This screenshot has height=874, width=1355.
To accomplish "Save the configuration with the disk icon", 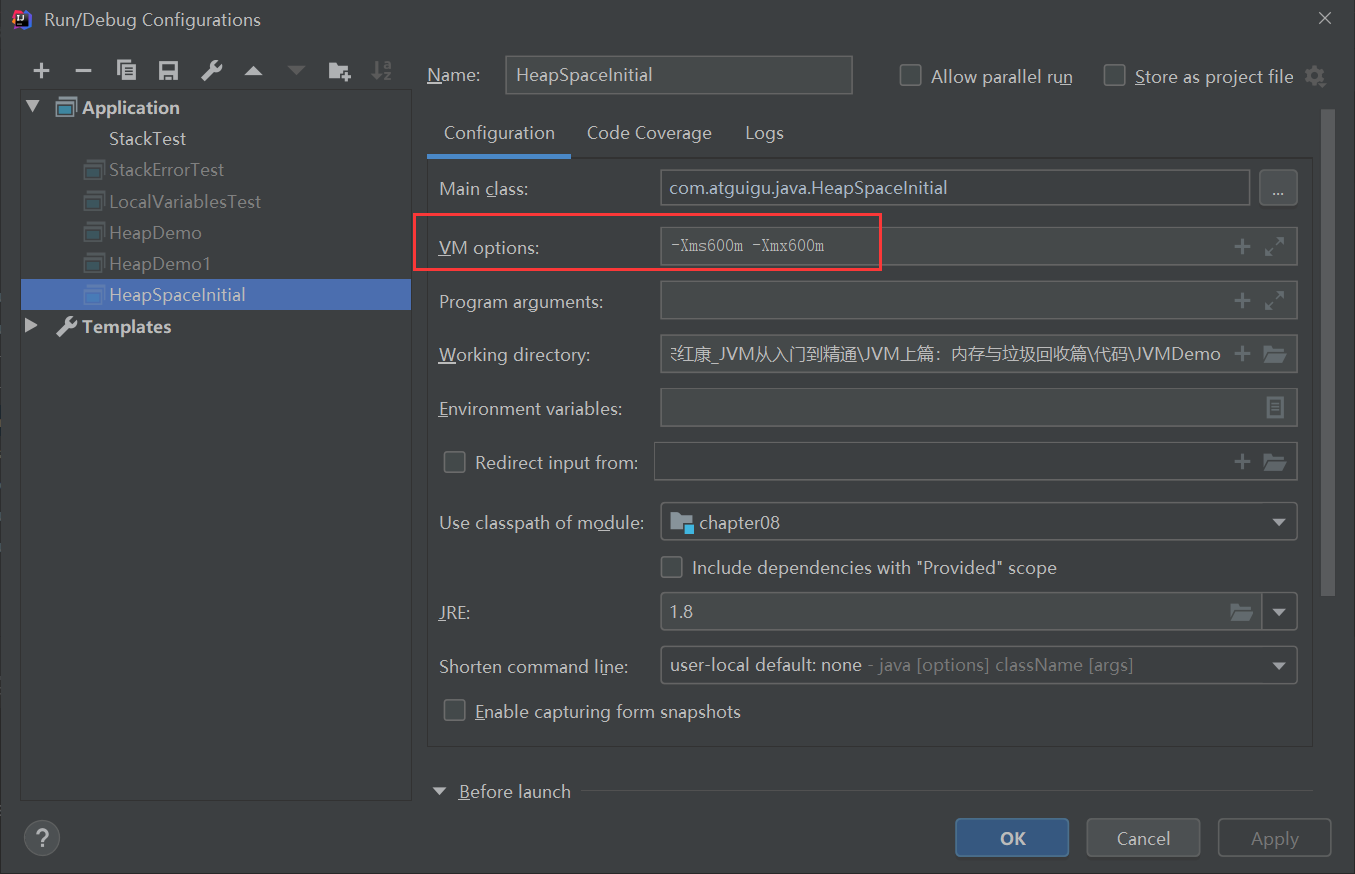I will 169,71.
